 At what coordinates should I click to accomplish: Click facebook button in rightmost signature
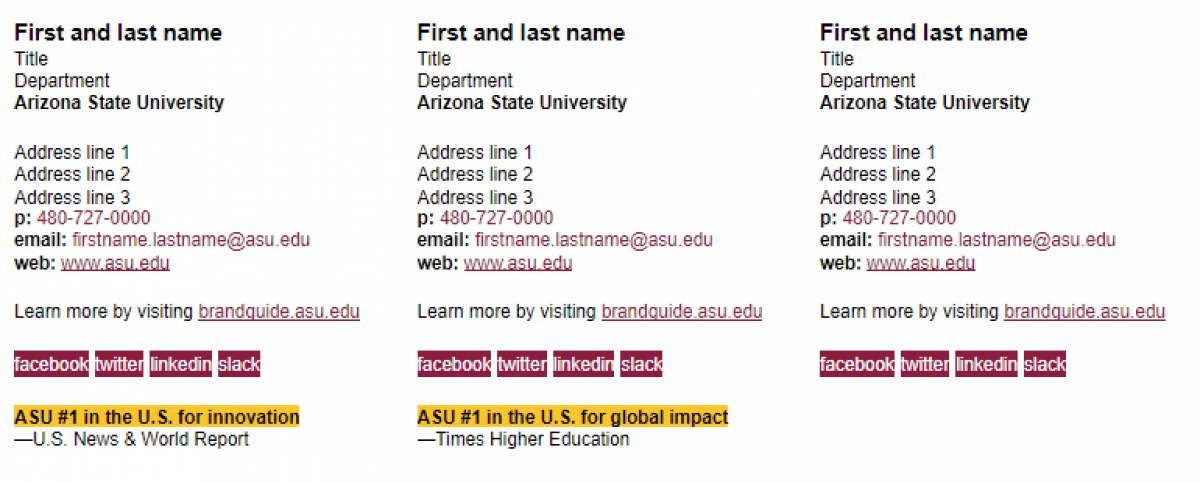(x=857, y=365)
